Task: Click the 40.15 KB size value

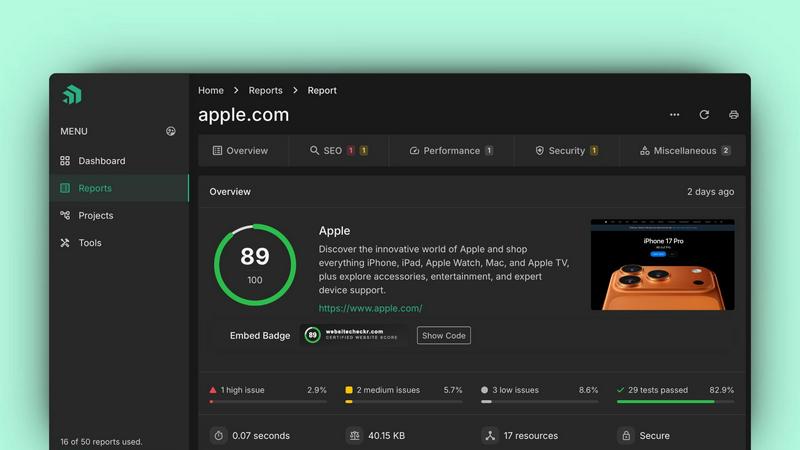Action: tap(386, 436)
